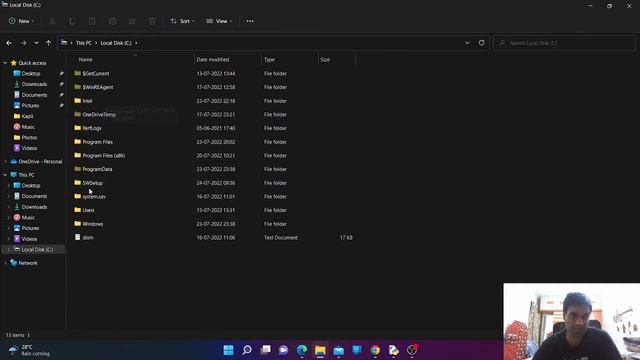Viewport: 640px width, 360px height.
Task: Open the New item dropdown
Action: coord(22,21)
